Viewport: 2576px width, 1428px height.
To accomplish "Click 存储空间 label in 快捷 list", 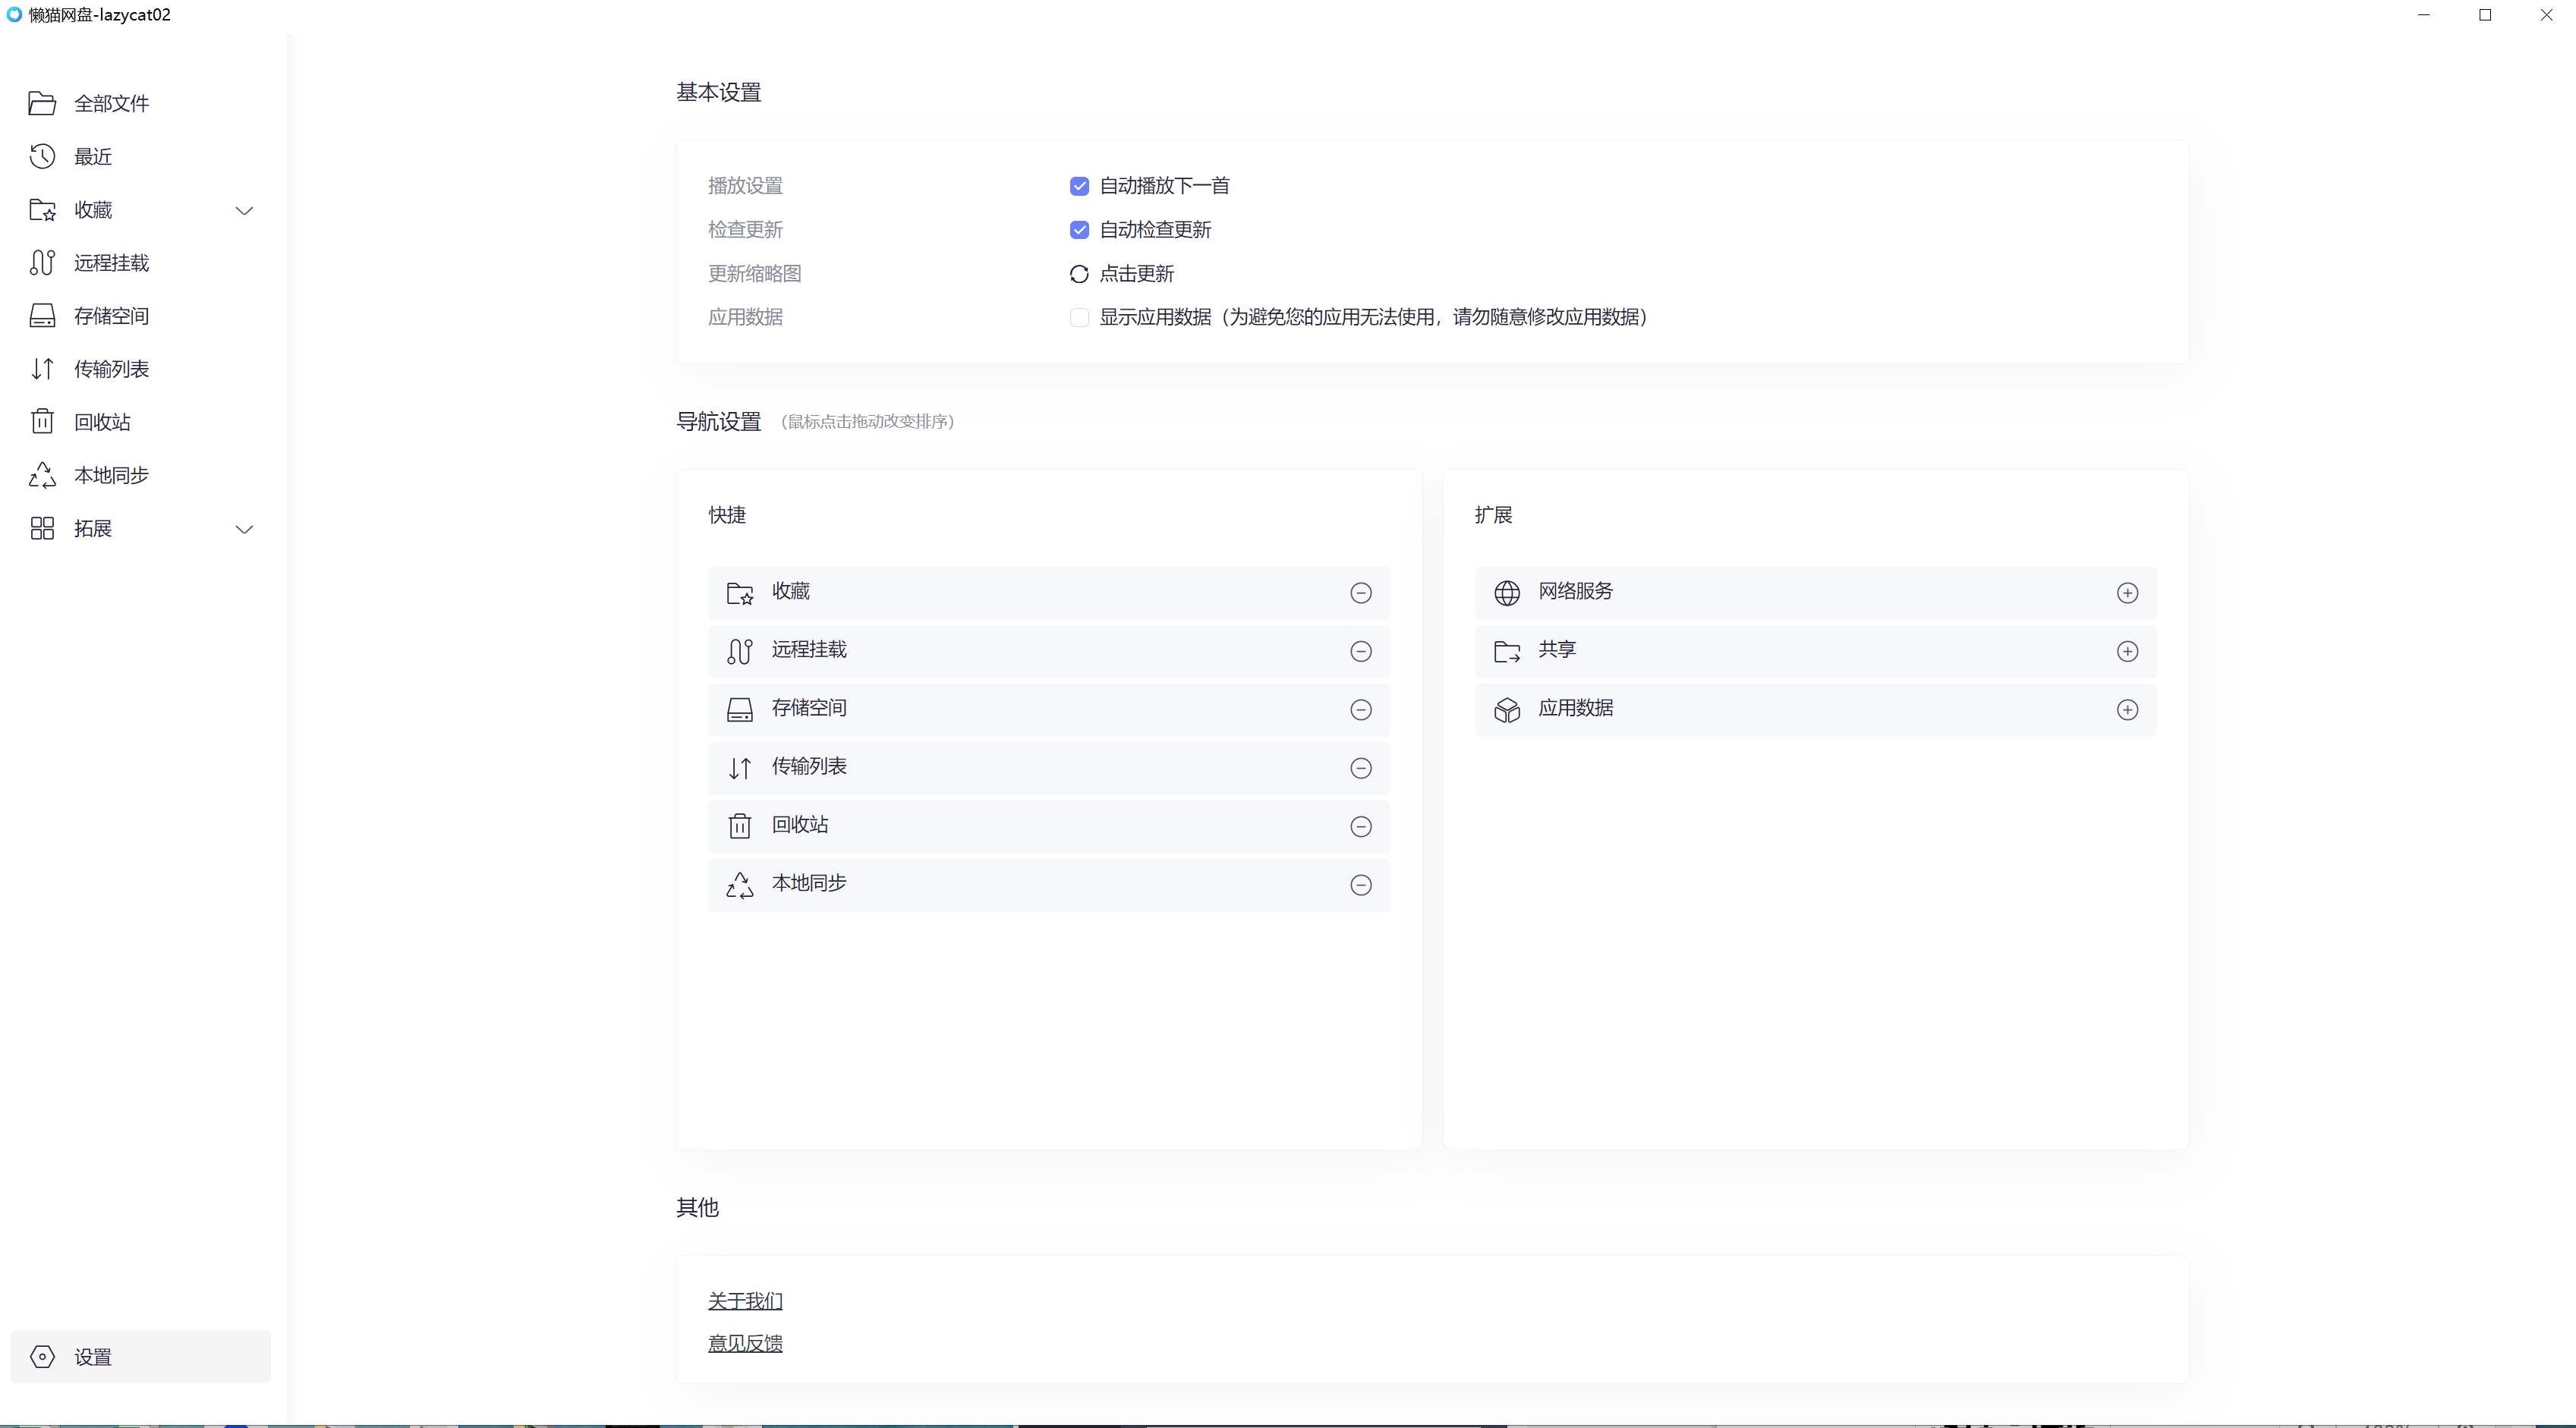I will 809,708.
